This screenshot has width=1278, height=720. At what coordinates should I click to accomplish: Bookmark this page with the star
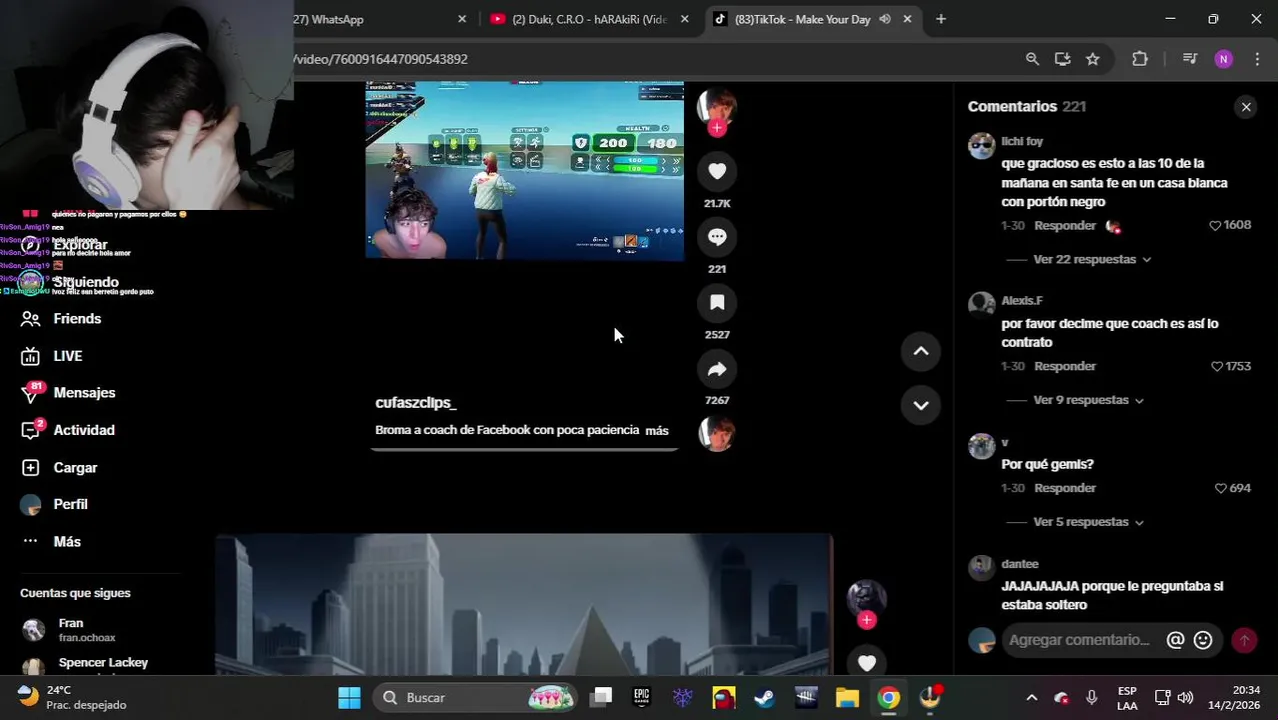(1093, 59)
